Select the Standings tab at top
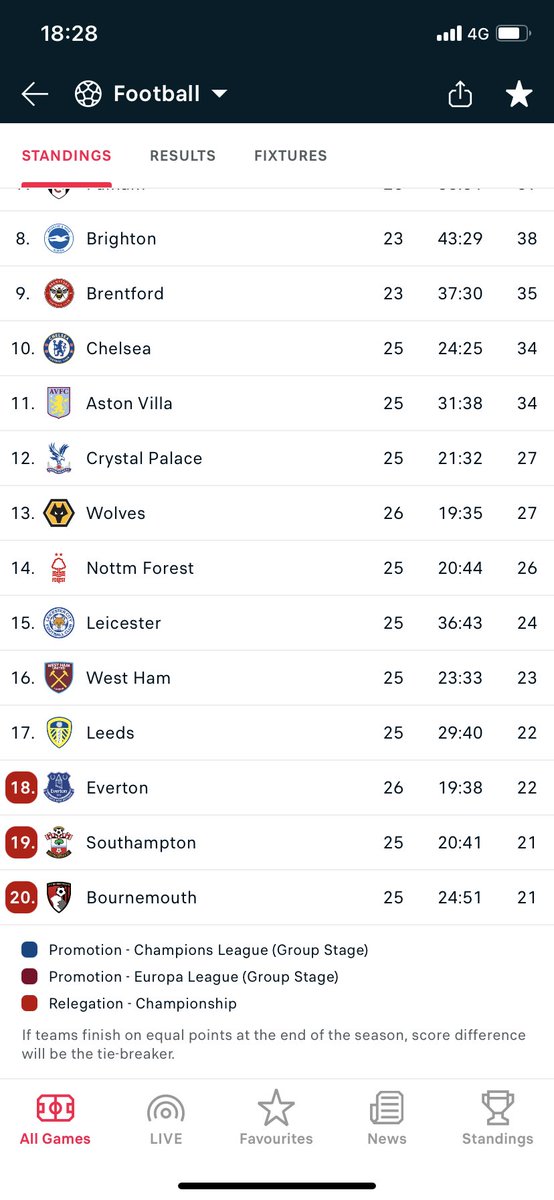This screenshot has height=1200, width=554. pos(67,156)
